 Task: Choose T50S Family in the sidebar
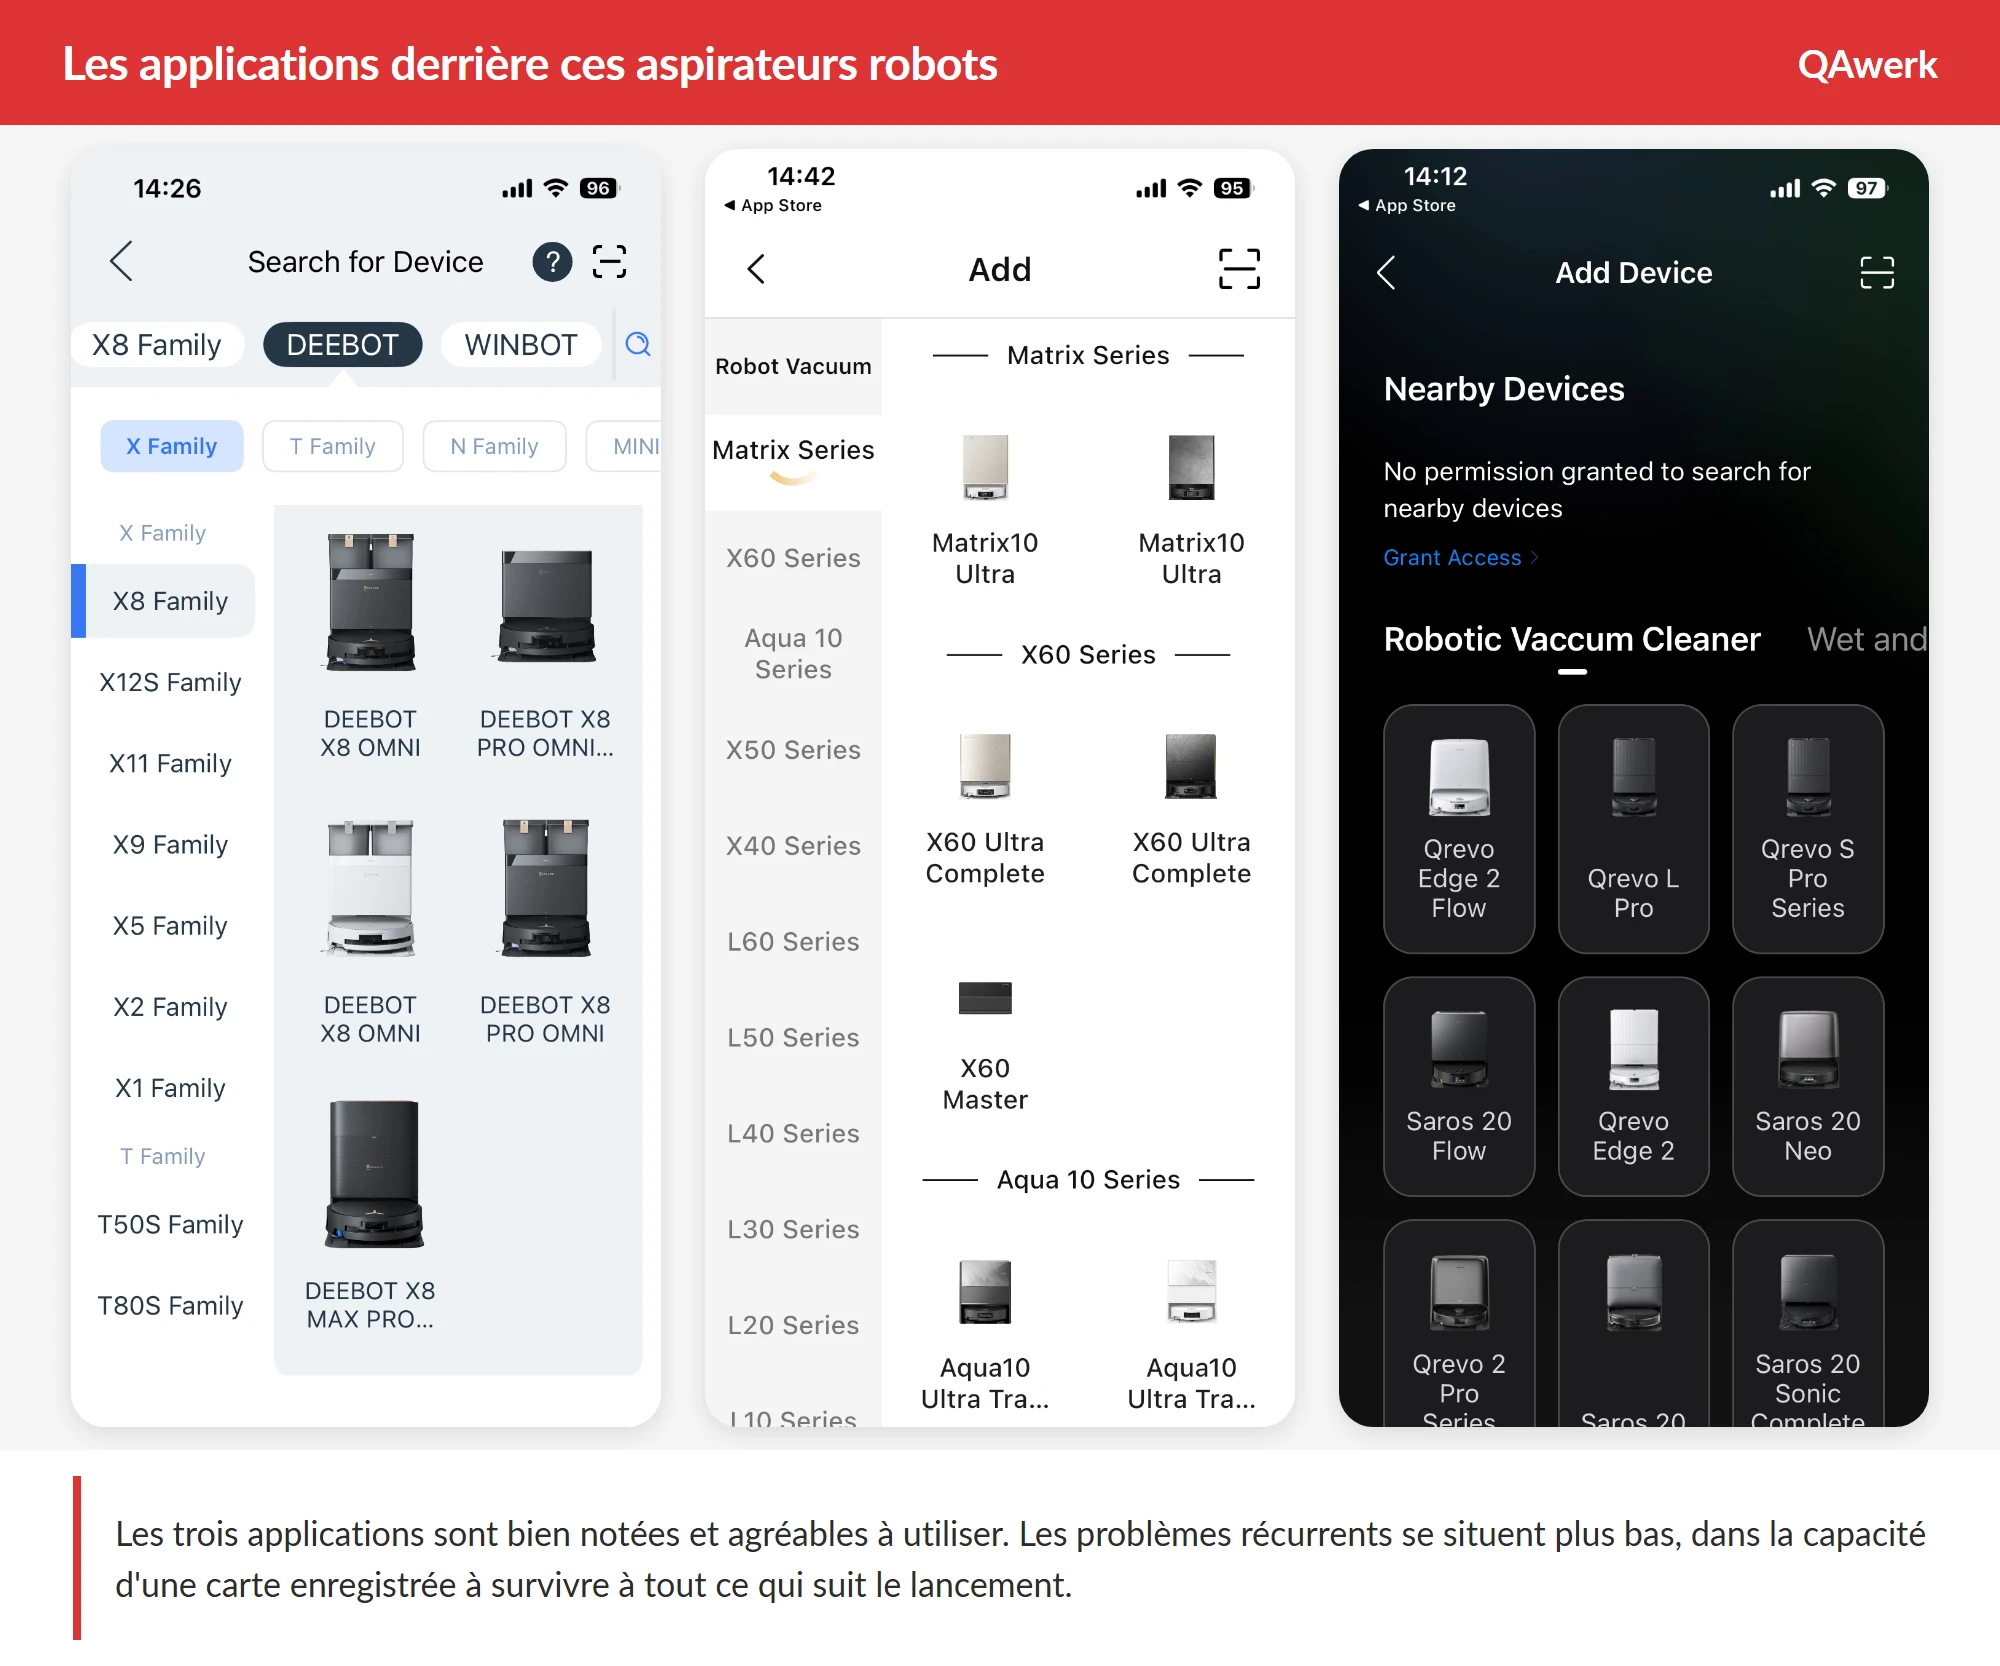(170, 1224)
